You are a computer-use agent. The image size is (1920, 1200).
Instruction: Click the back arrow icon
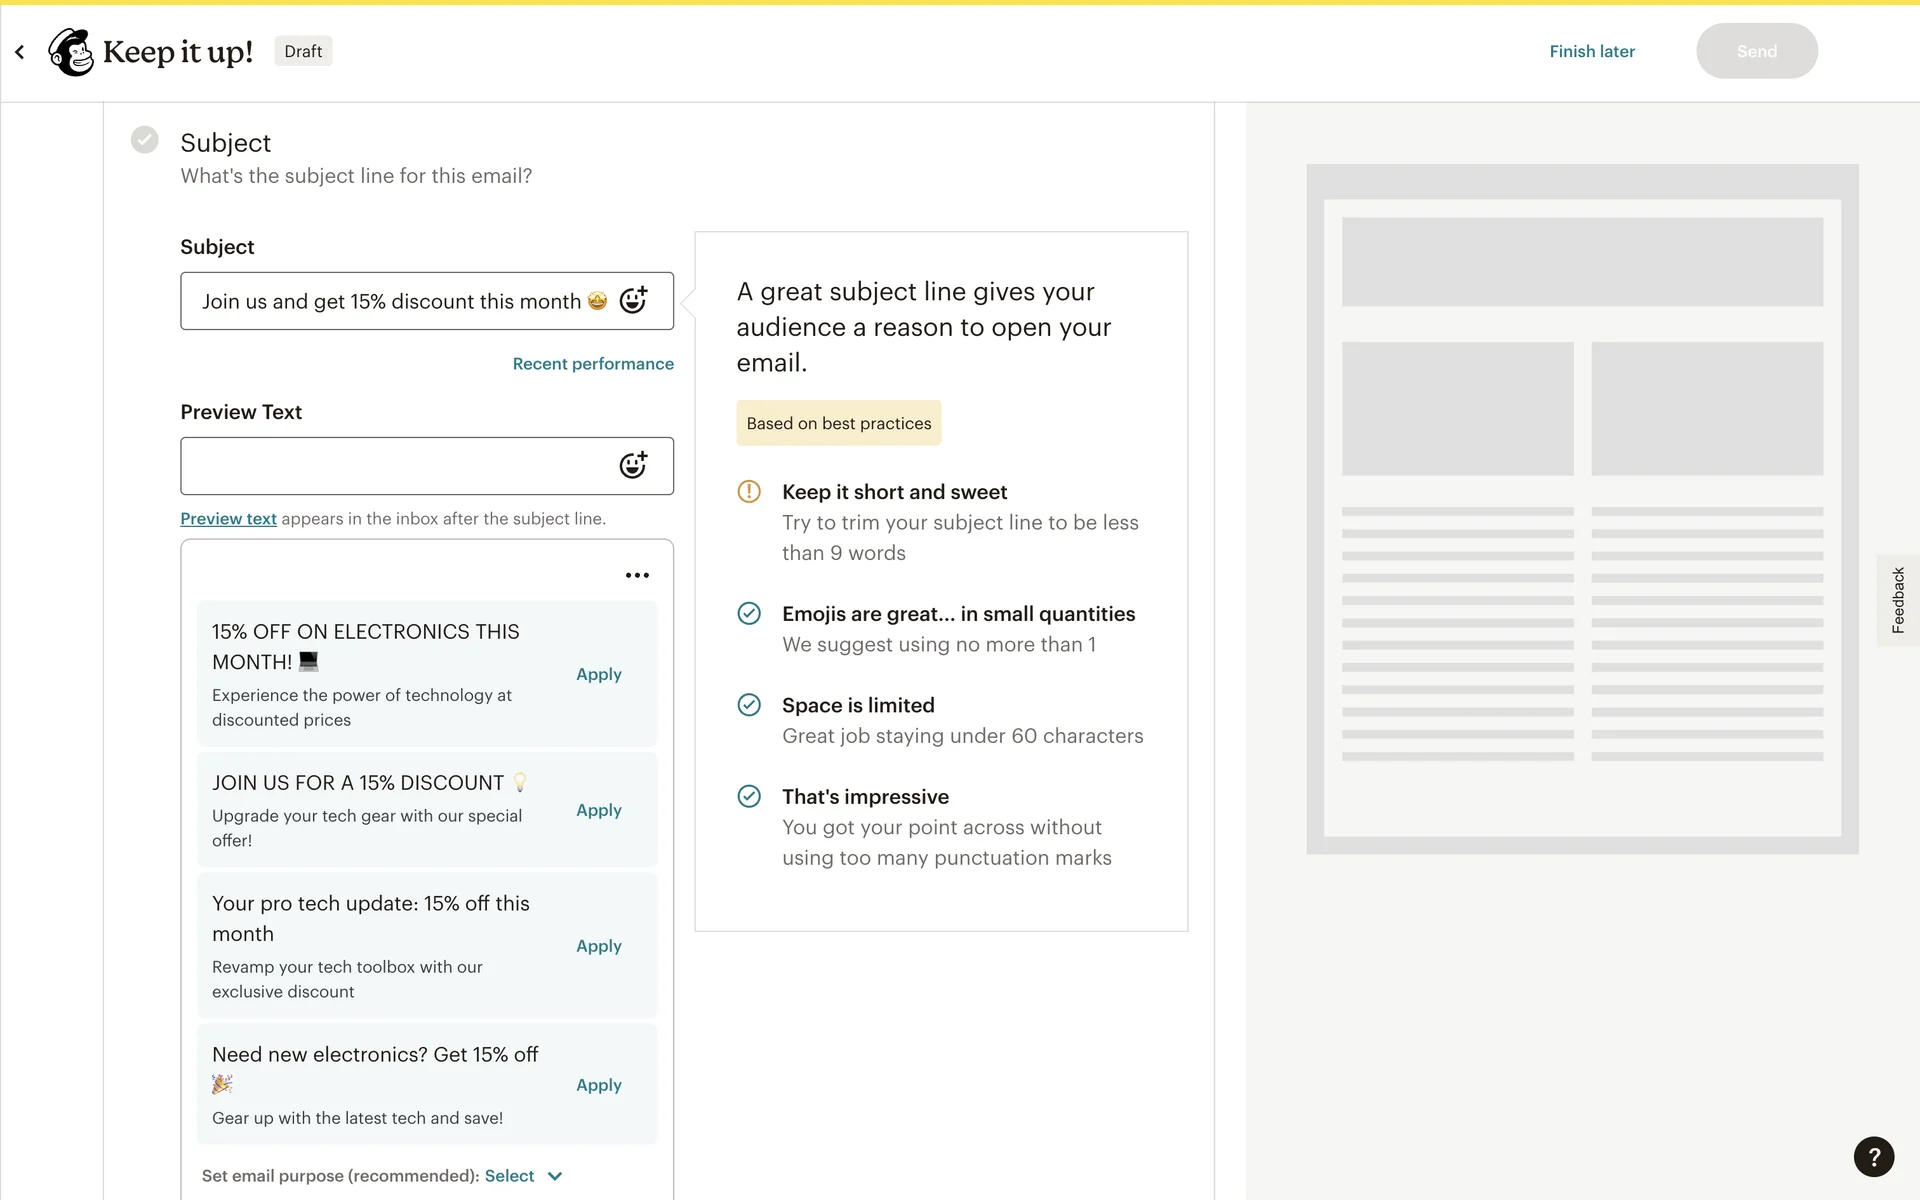point(20,52)
